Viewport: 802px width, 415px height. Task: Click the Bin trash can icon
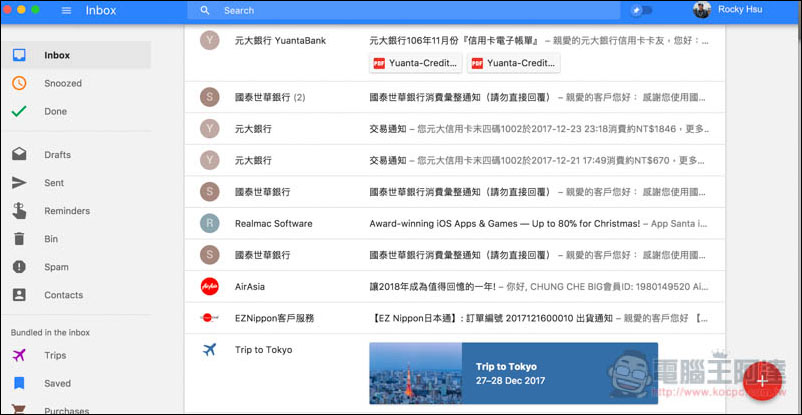pos(19,238)
